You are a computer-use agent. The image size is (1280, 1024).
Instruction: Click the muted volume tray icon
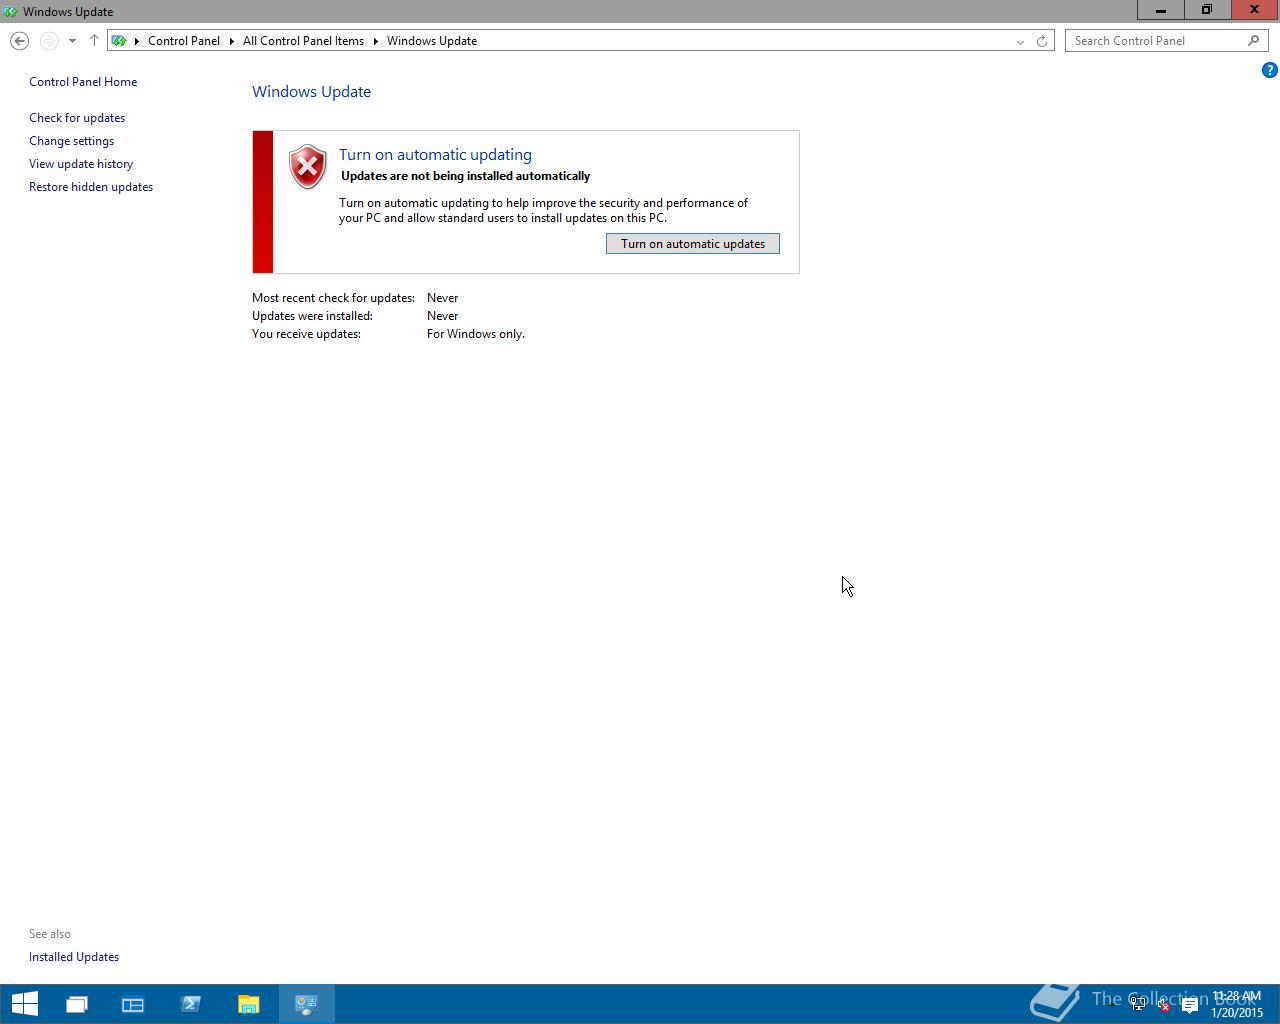[x=1163, y=1004]
